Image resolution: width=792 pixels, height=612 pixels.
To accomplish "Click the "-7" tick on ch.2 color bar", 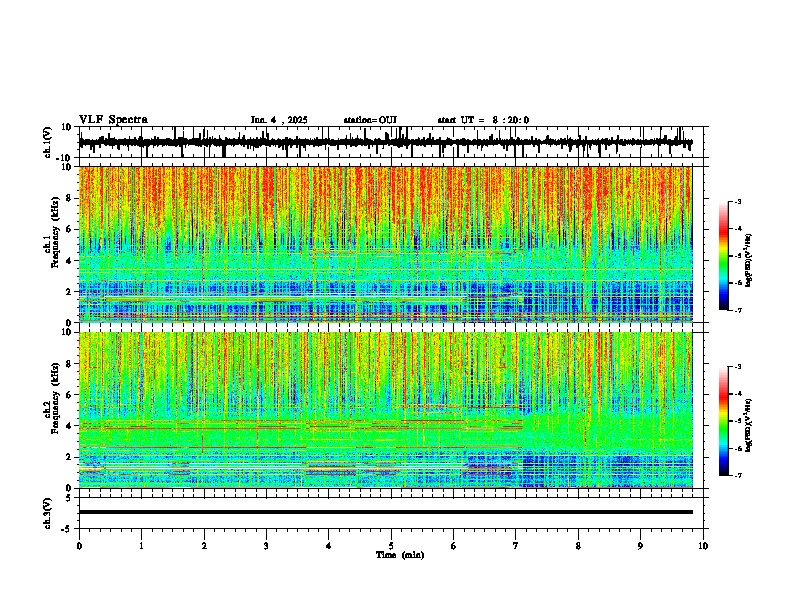I will coord(738,475).
